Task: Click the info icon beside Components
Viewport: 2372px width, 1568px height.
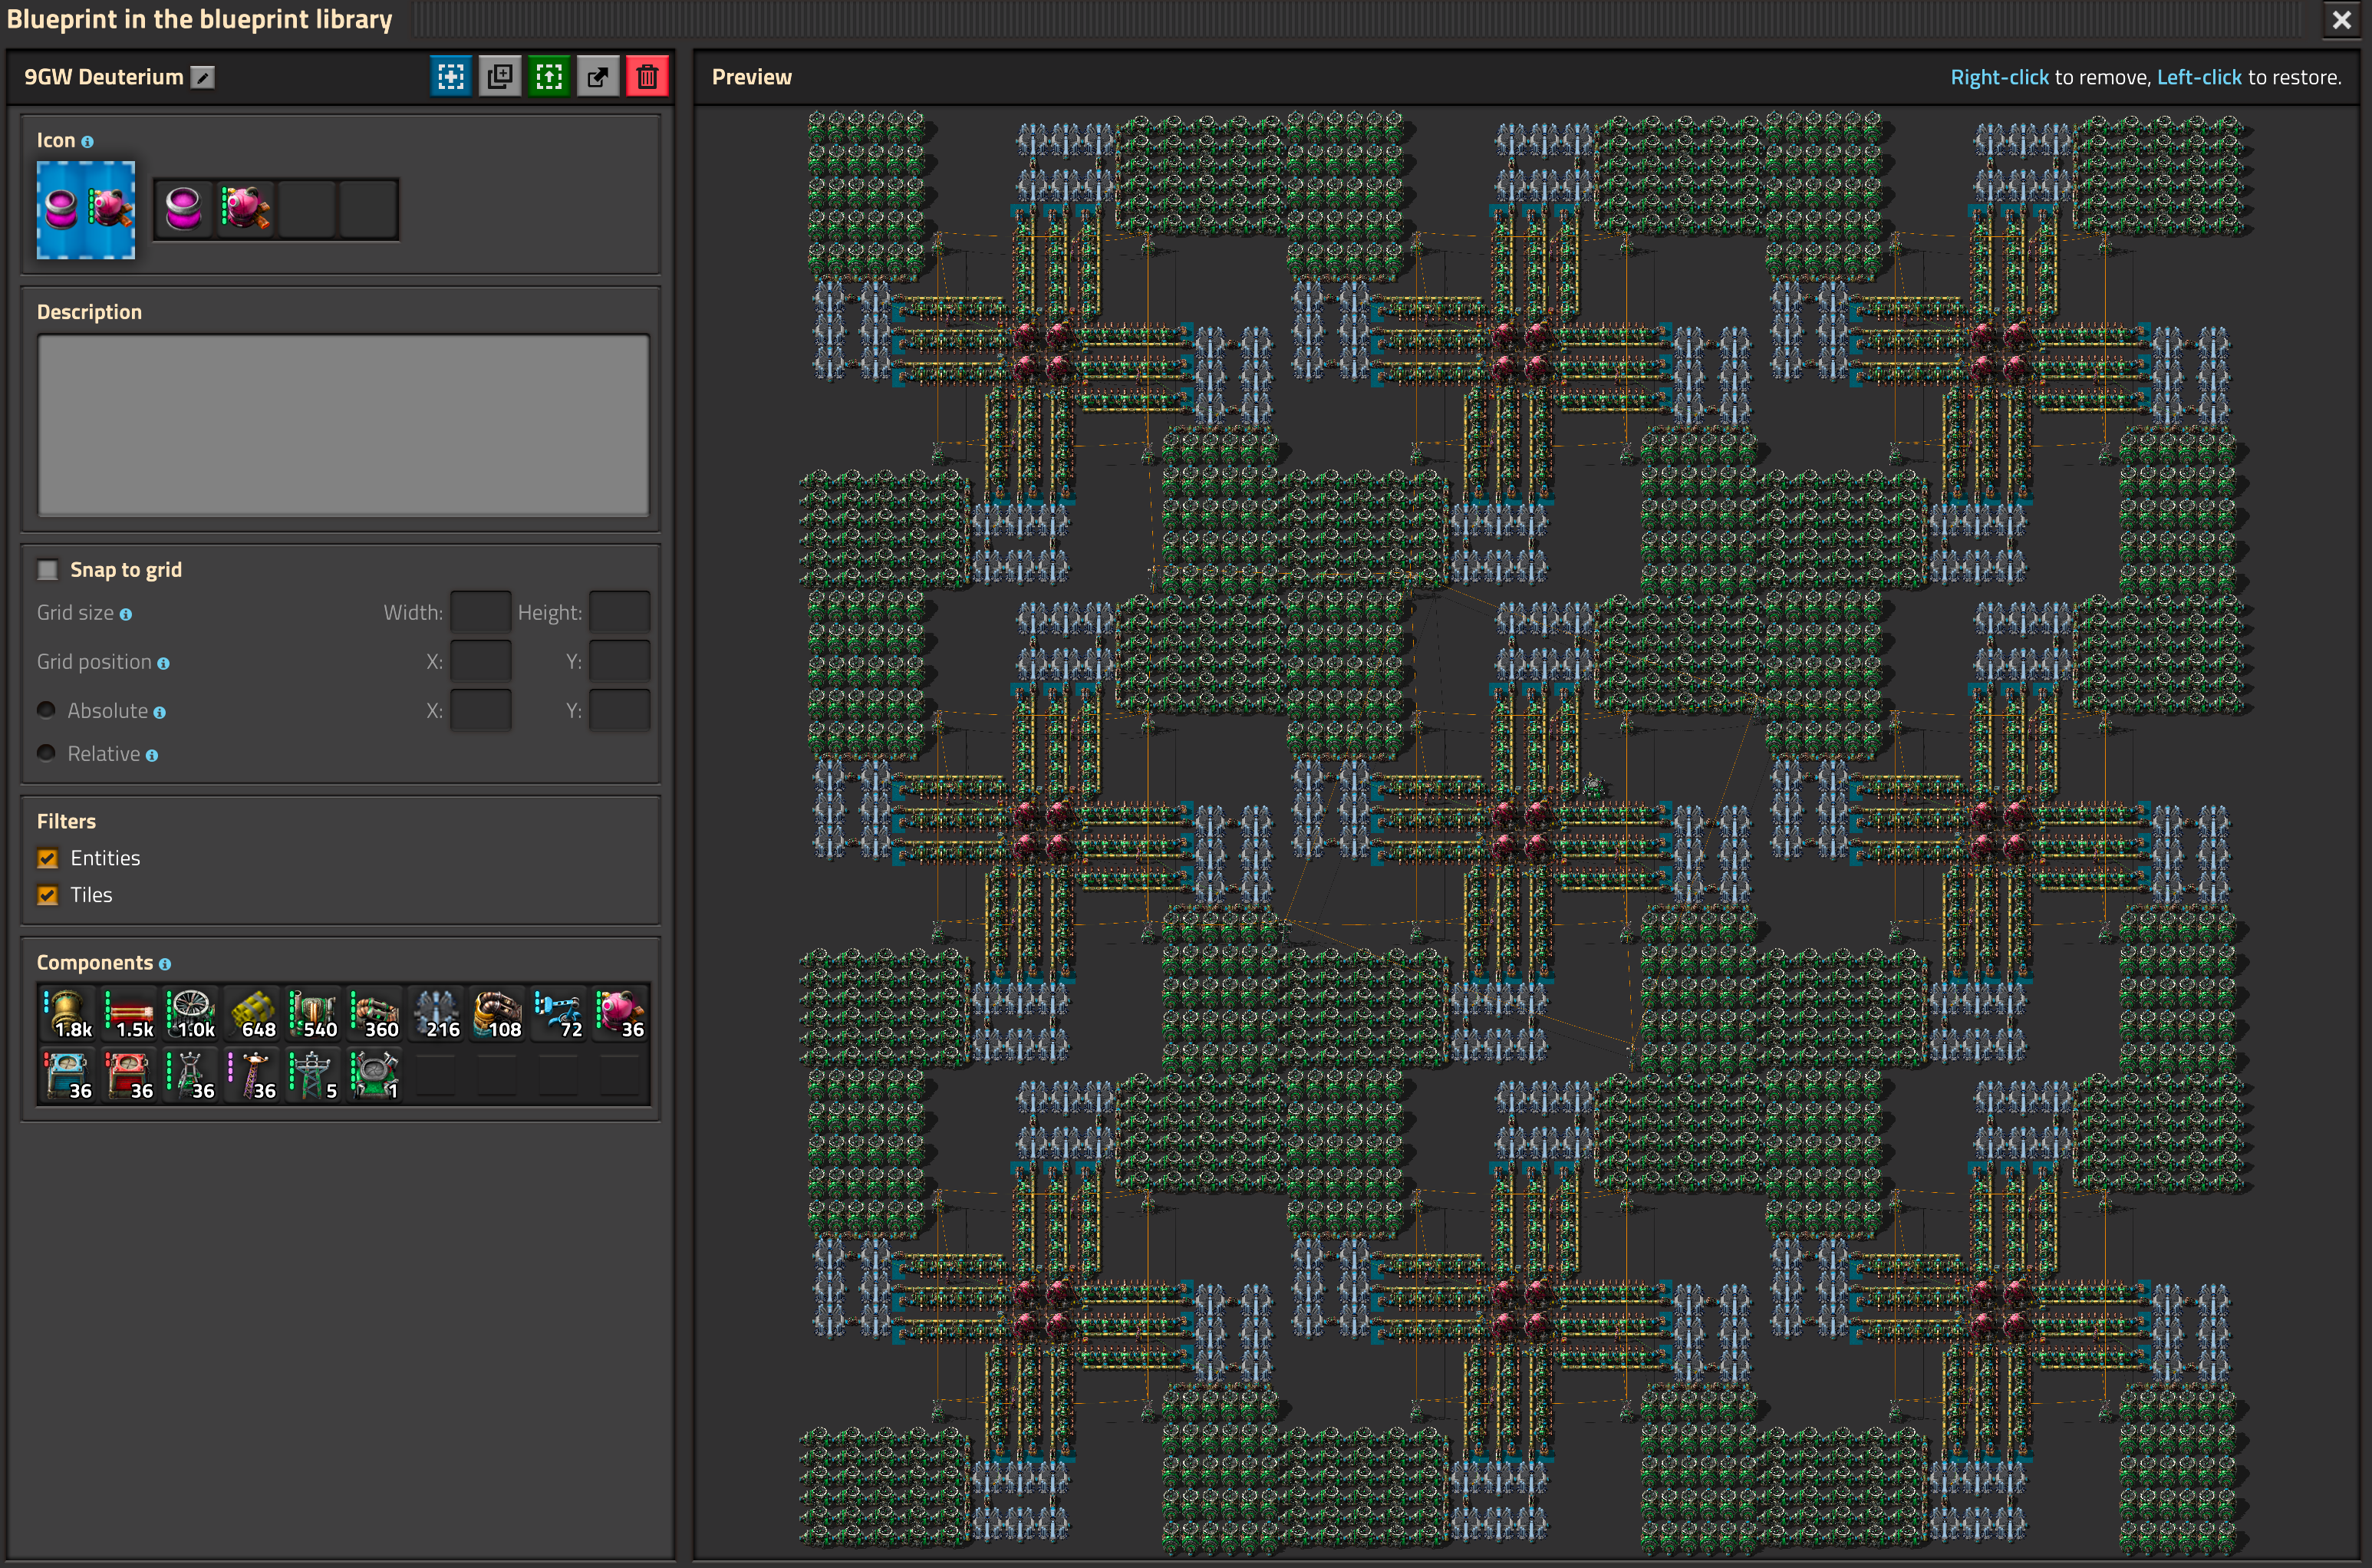Action: click(x=165, y=965)
